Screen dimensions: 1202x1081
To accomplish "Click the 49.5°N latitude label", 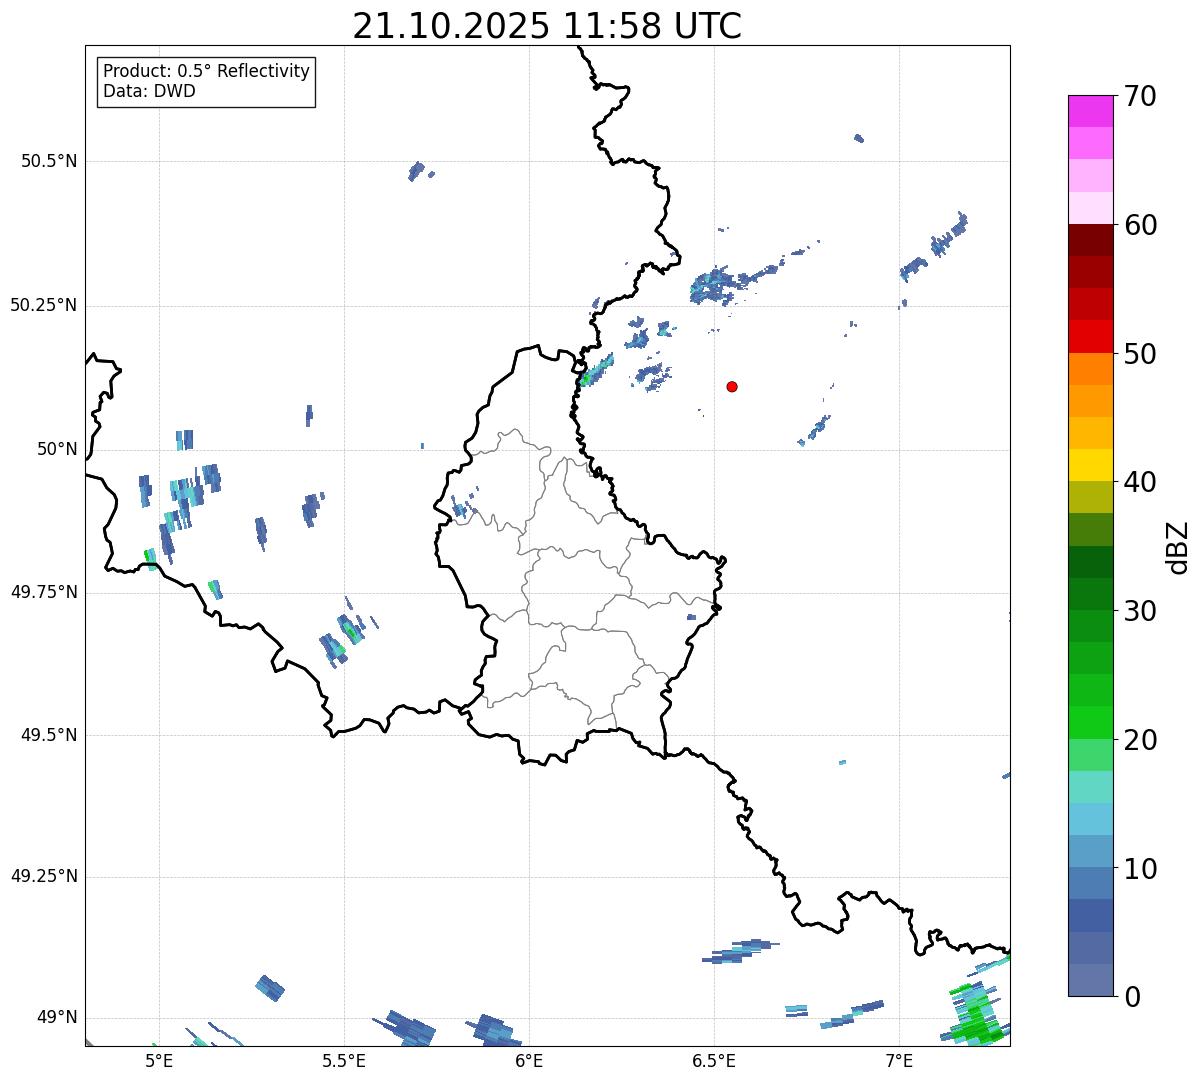I will (x=49, y=735).
